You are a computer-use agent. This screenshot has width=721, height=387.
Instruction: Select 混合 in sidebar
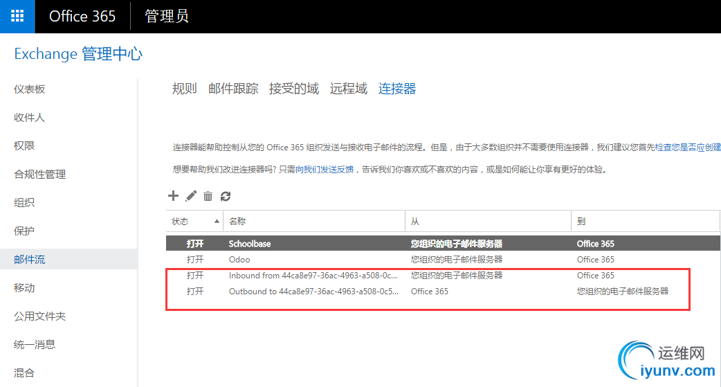[x=24, y=373]
